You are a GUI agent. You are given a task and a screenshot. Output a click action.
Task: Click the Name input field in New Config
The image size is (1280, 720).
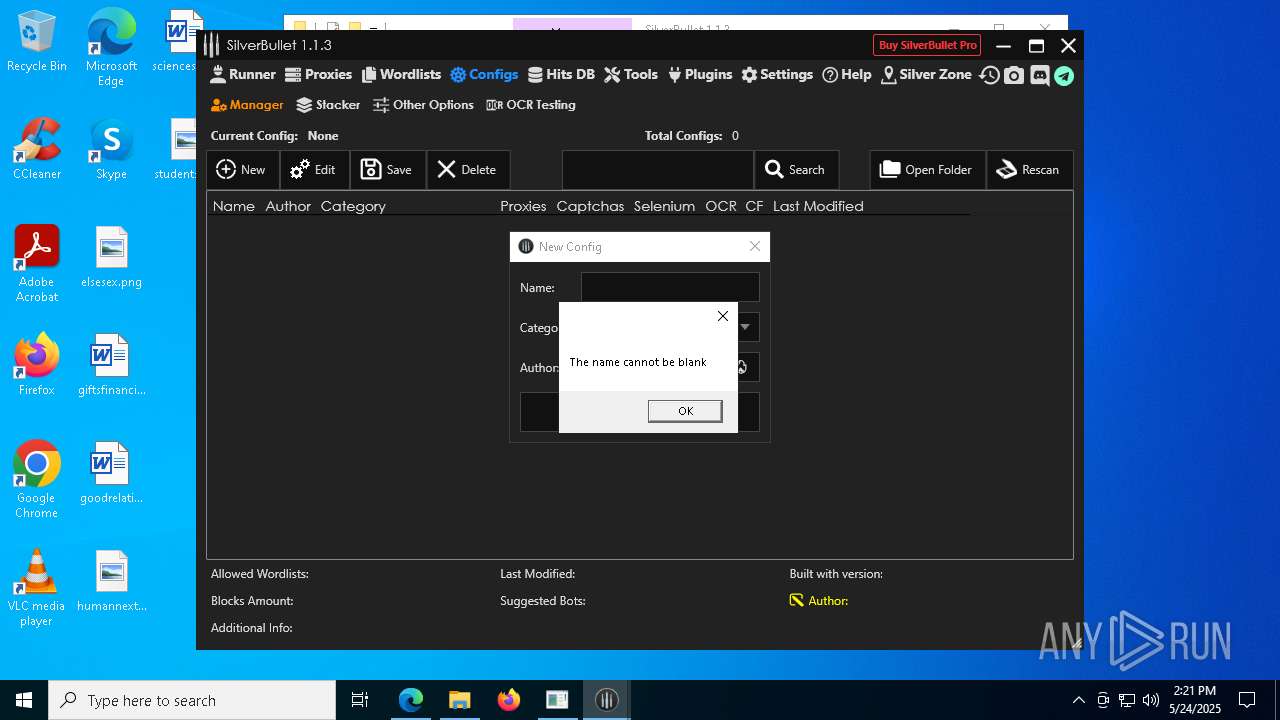[x=670, y=287]
